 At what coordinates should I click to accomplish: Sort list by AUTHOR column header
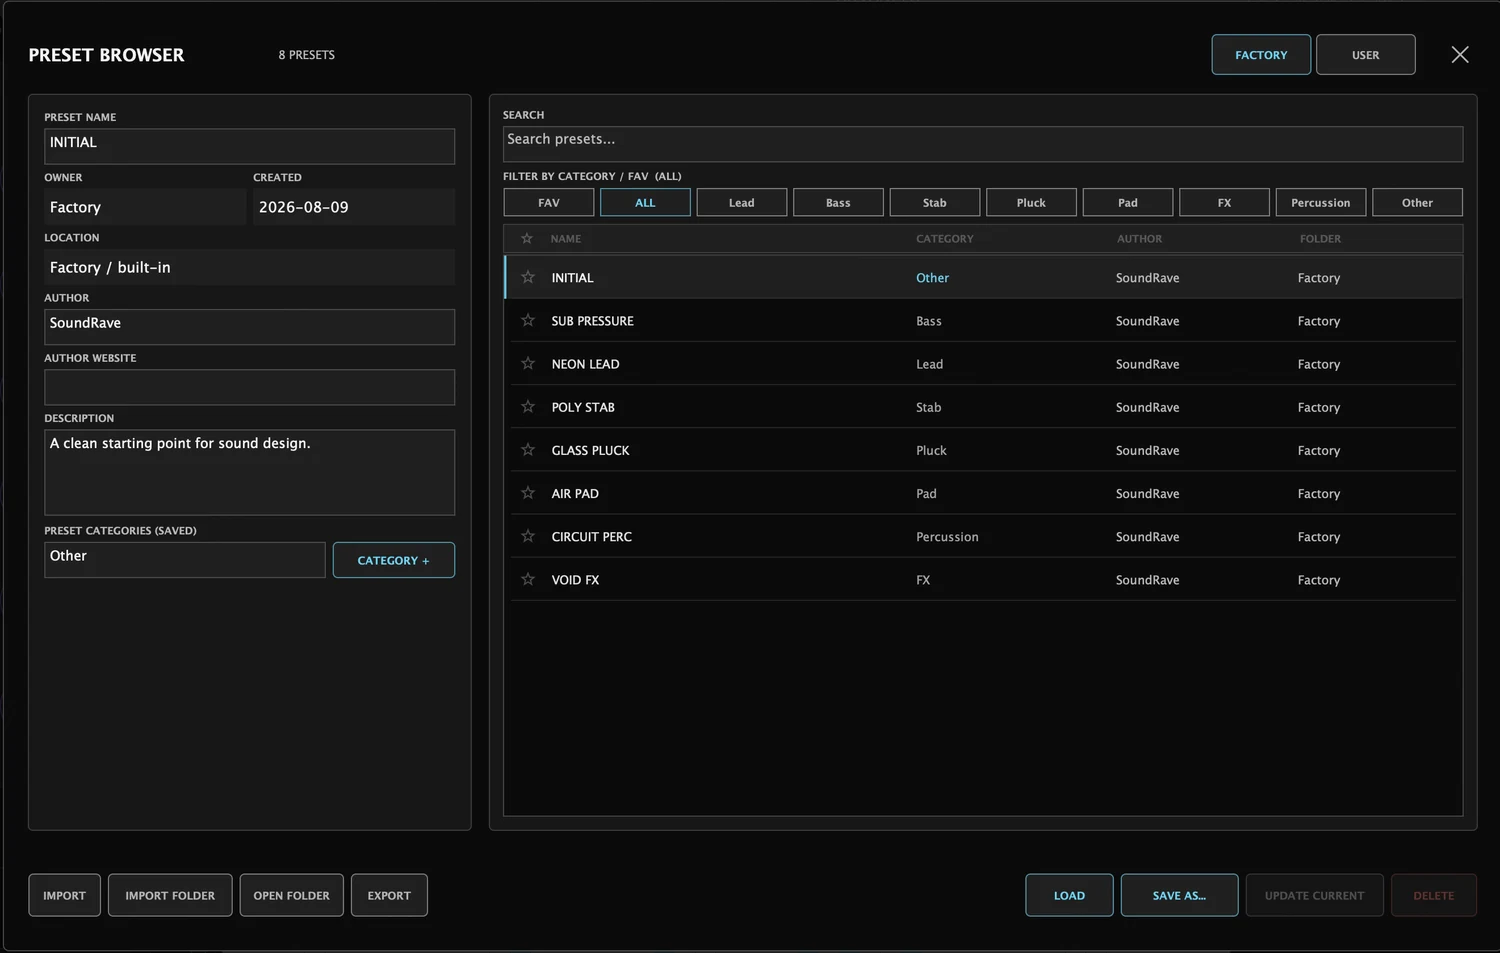[x=1139, y=239]
